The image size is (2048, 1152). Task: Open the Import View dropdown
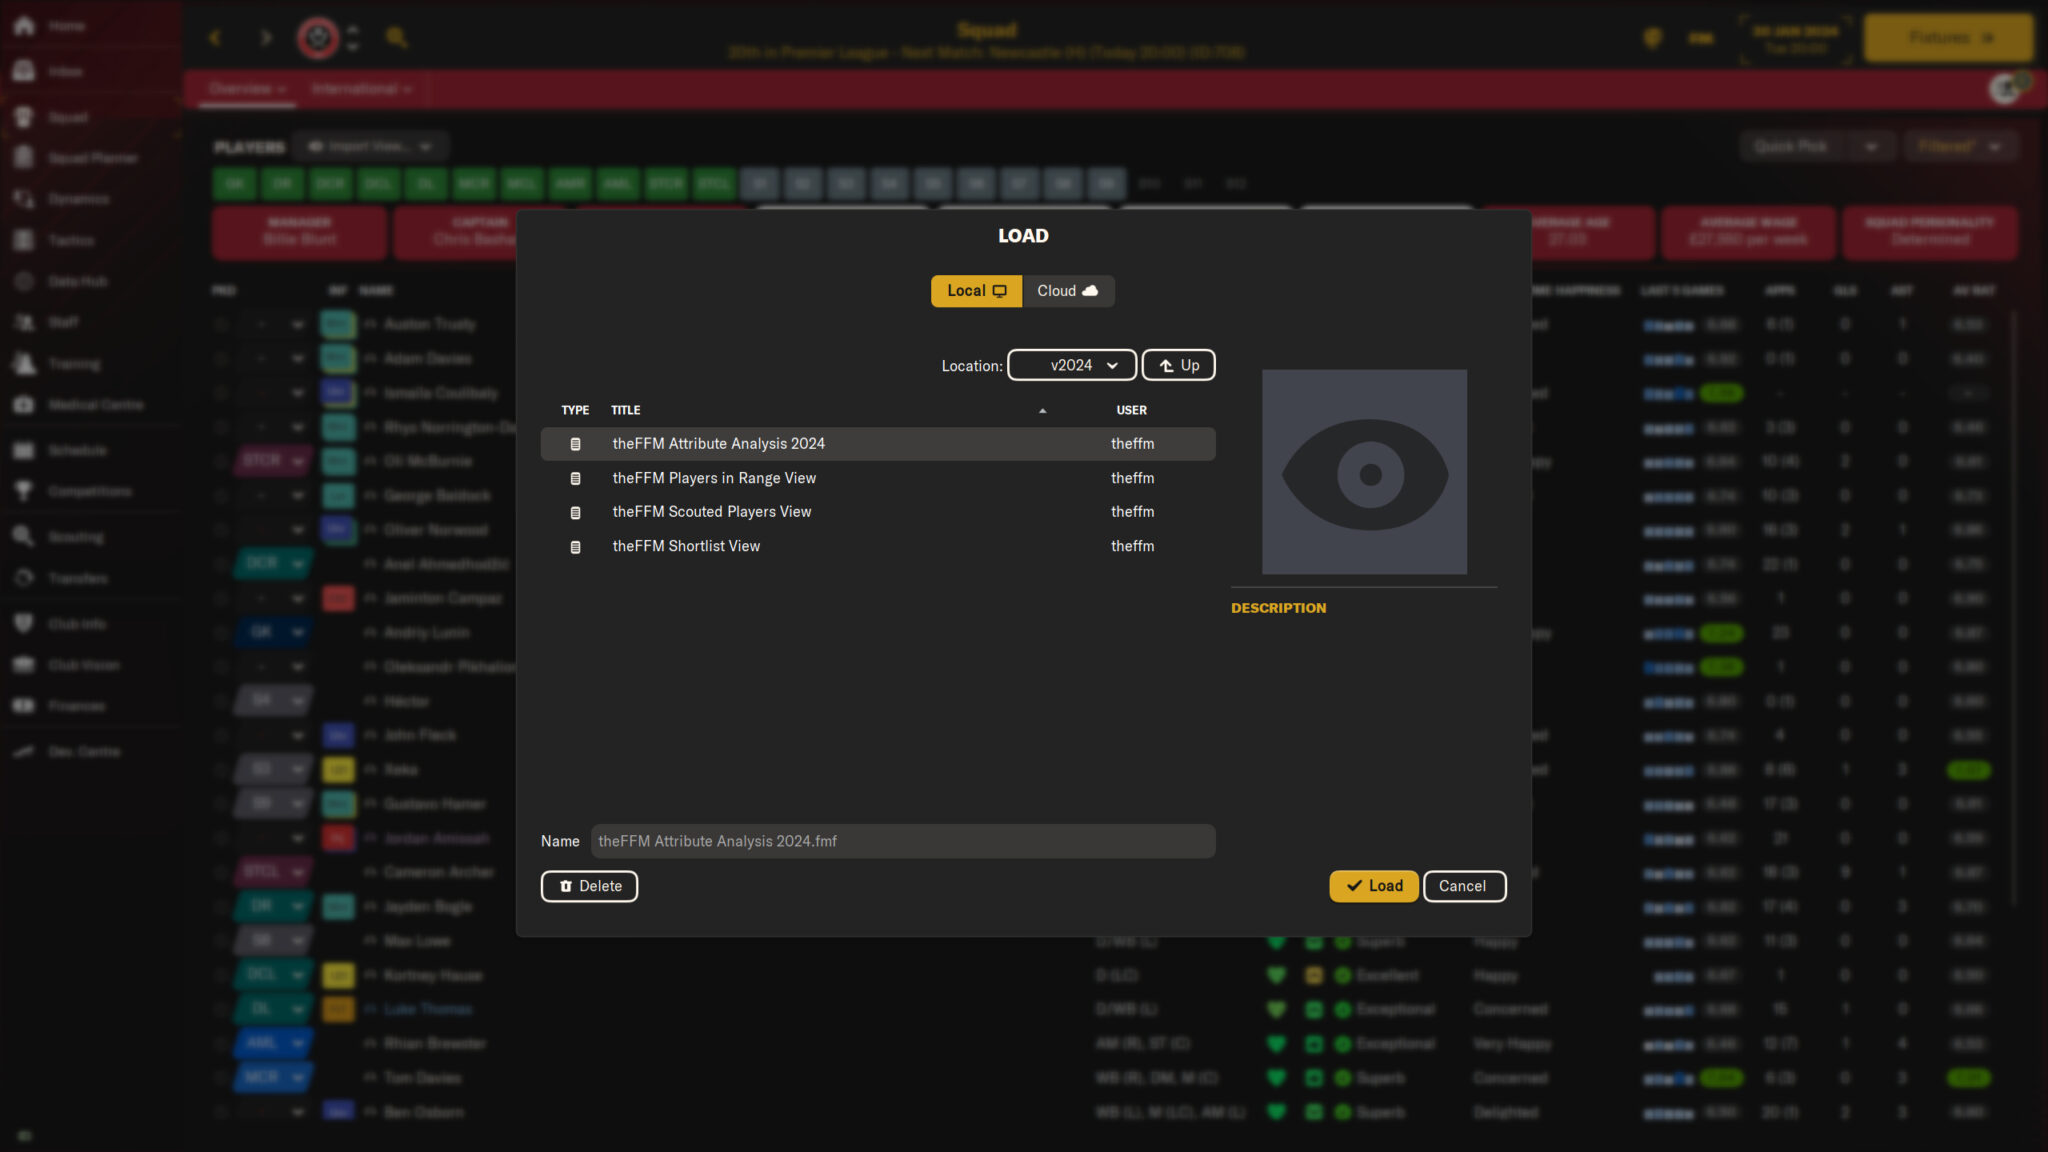pyautogui.click(x=370, y=146)
